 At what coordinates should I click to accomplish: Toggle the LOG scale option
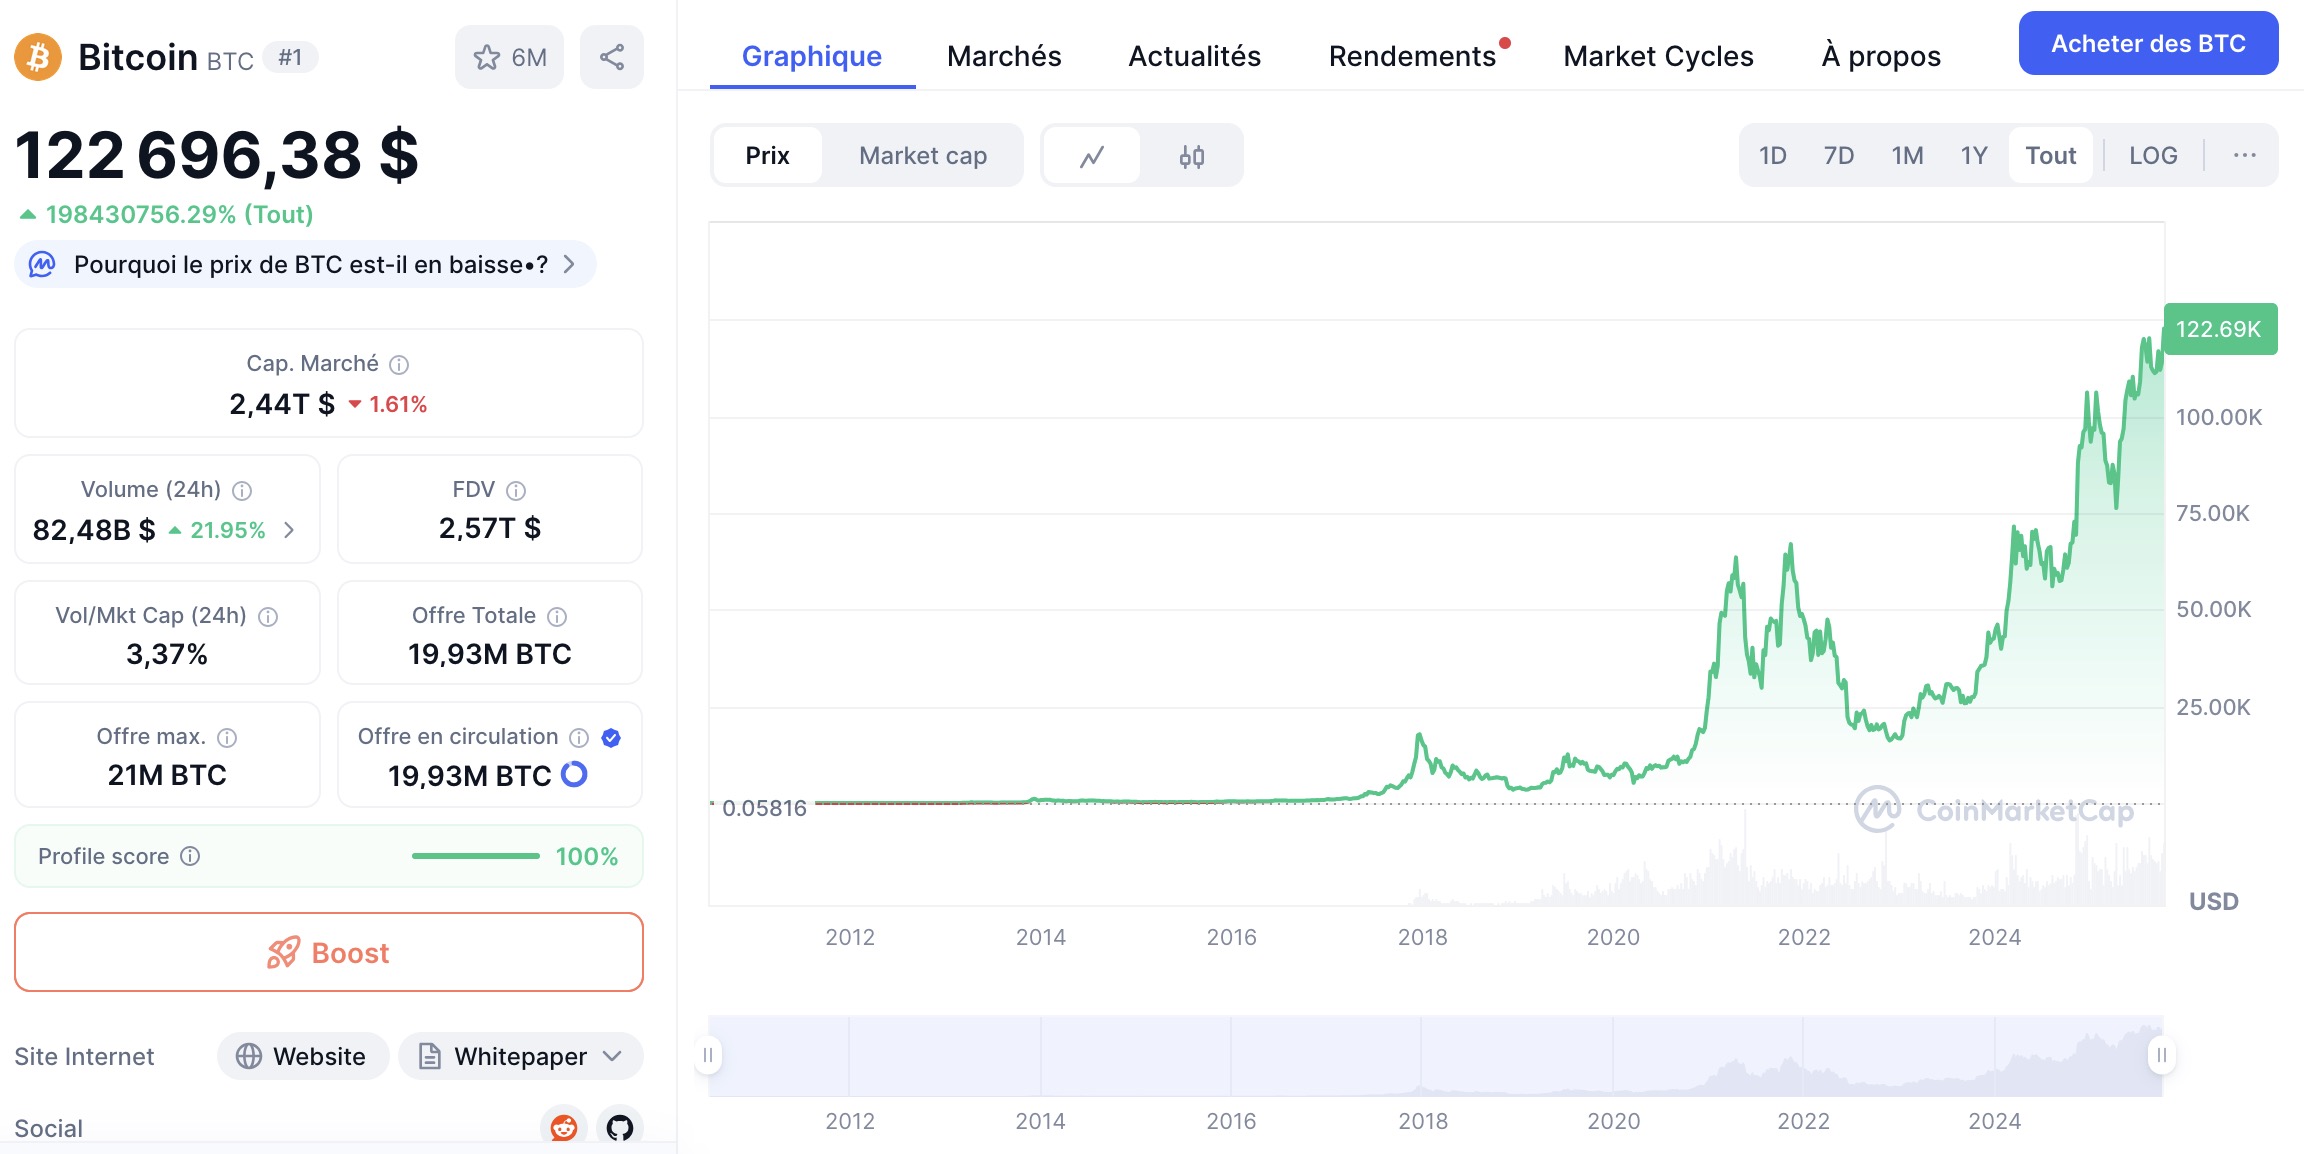tap(2152, 155)
